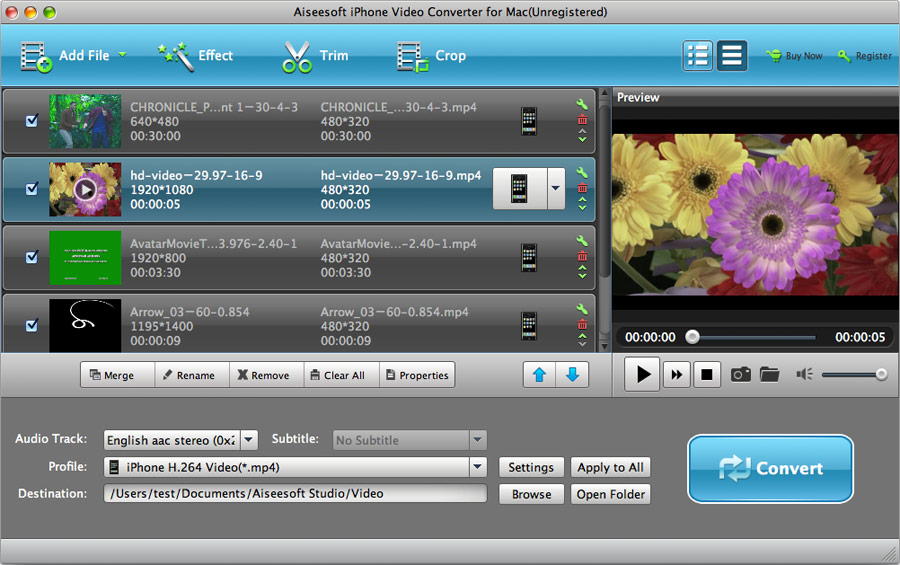This screenshot has width=900, height=565.
Task: Open the snapshot folder icon
Action: pos(769,375)
